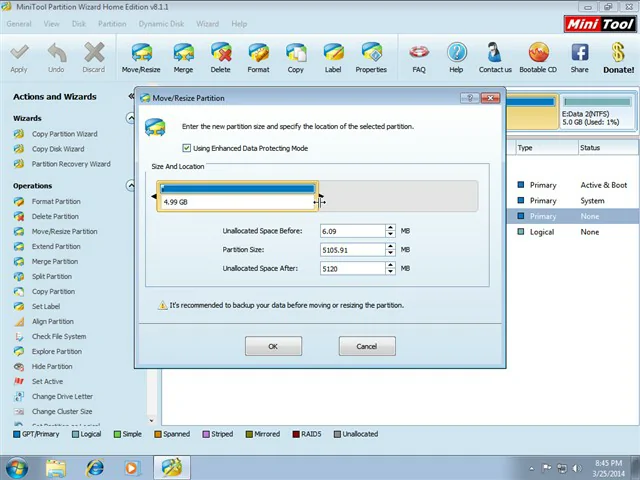This screenshot has width=640, height=480.
Task: Click the Discard toolbar icon
Action: coord(93,57)
